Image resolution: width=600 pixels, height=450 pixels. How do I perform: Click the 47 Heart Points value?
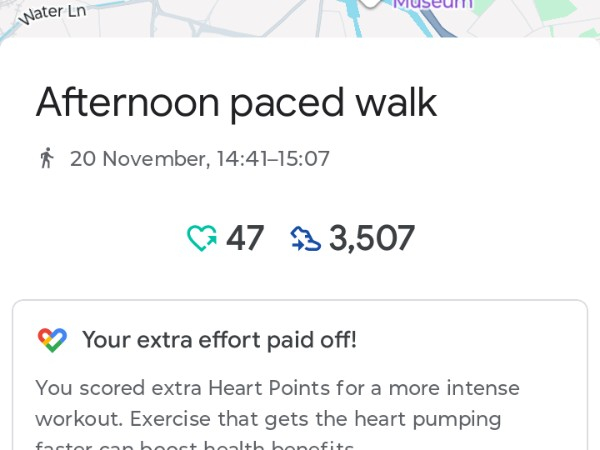tap(245, 238)
